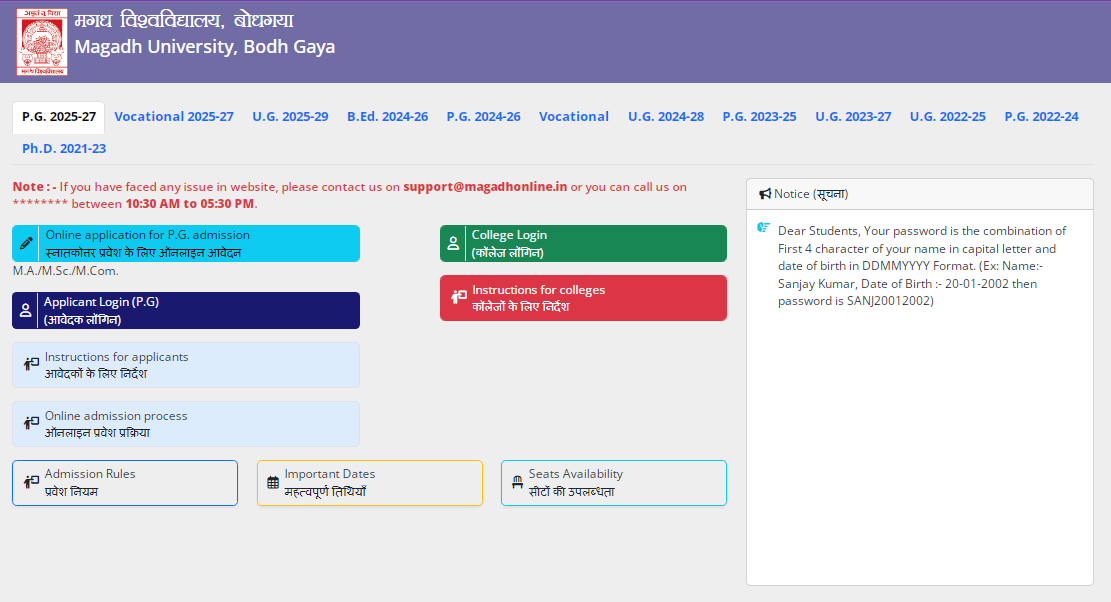Click the info icon on Admission Rules
Screen dimensions: 1111x602
[28, 482]
